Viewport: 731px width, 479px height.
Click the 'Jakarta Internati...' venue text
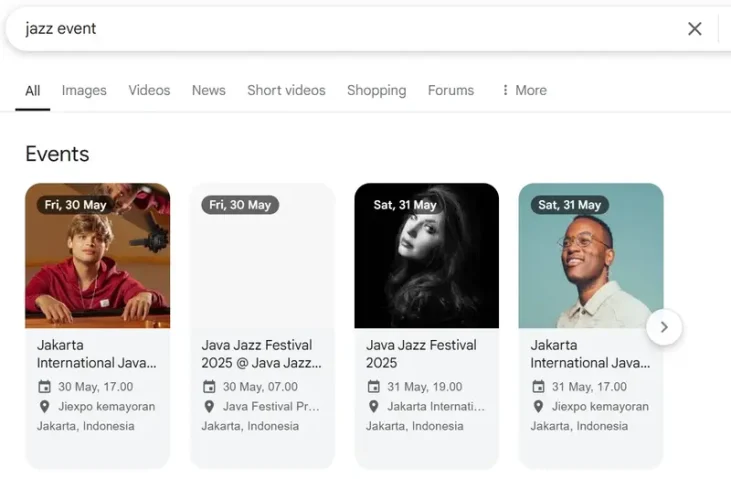[x=436, y=407]
